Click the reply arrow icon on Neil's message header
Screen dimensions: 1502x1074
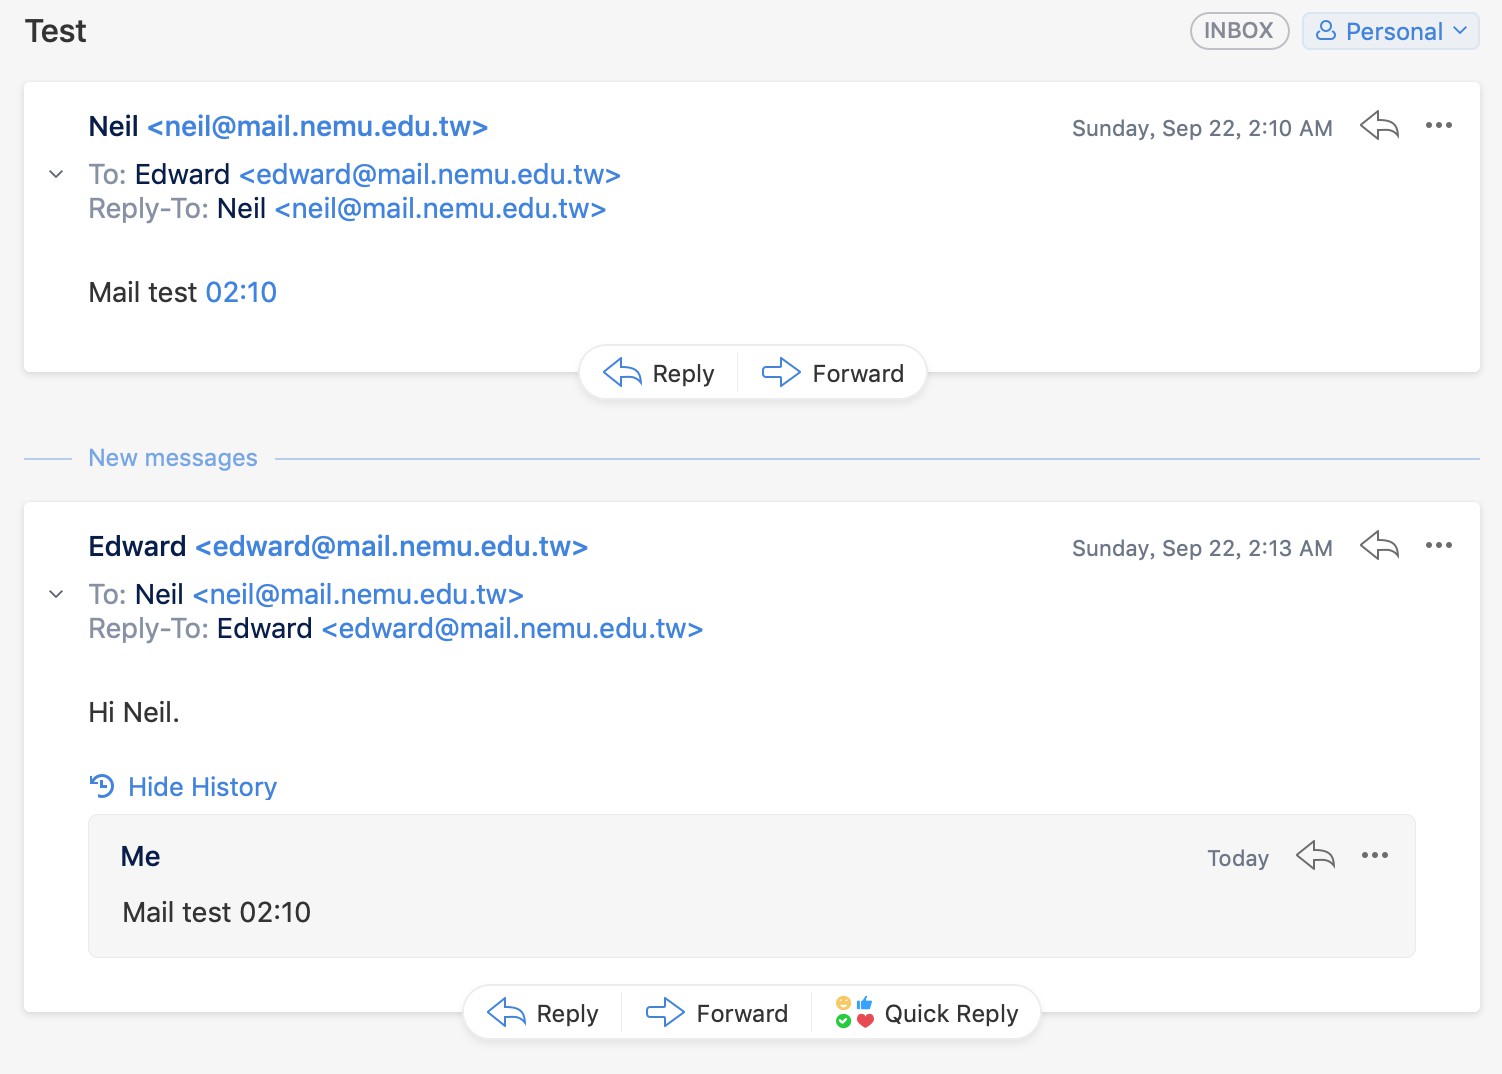click(1379, 126)
